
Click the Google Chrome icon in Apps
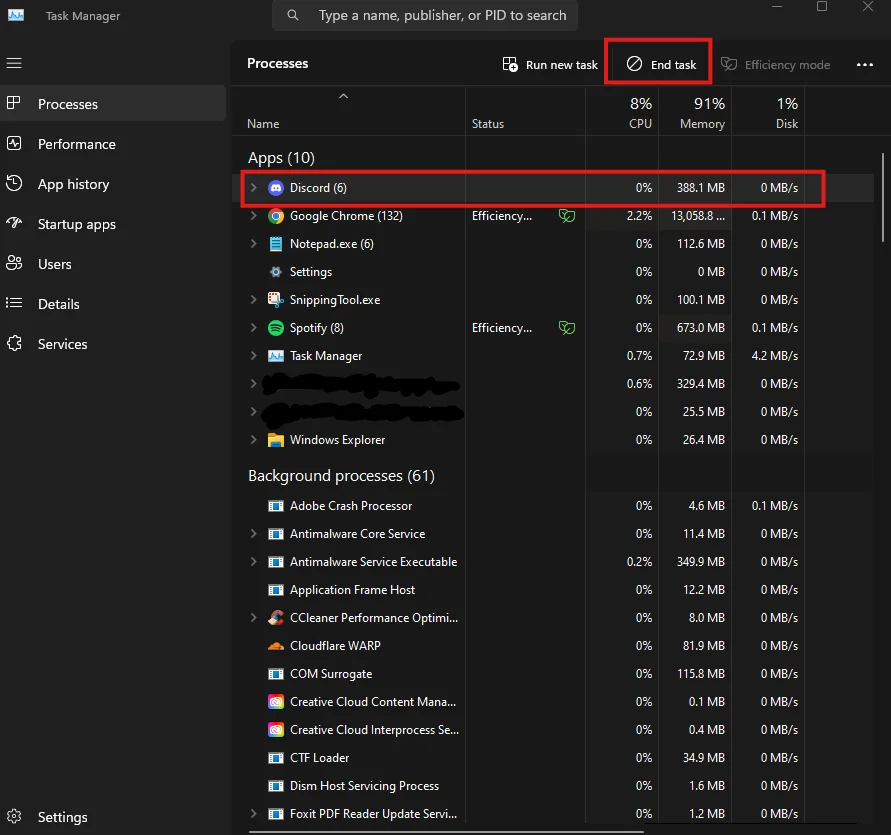(276, 216)
